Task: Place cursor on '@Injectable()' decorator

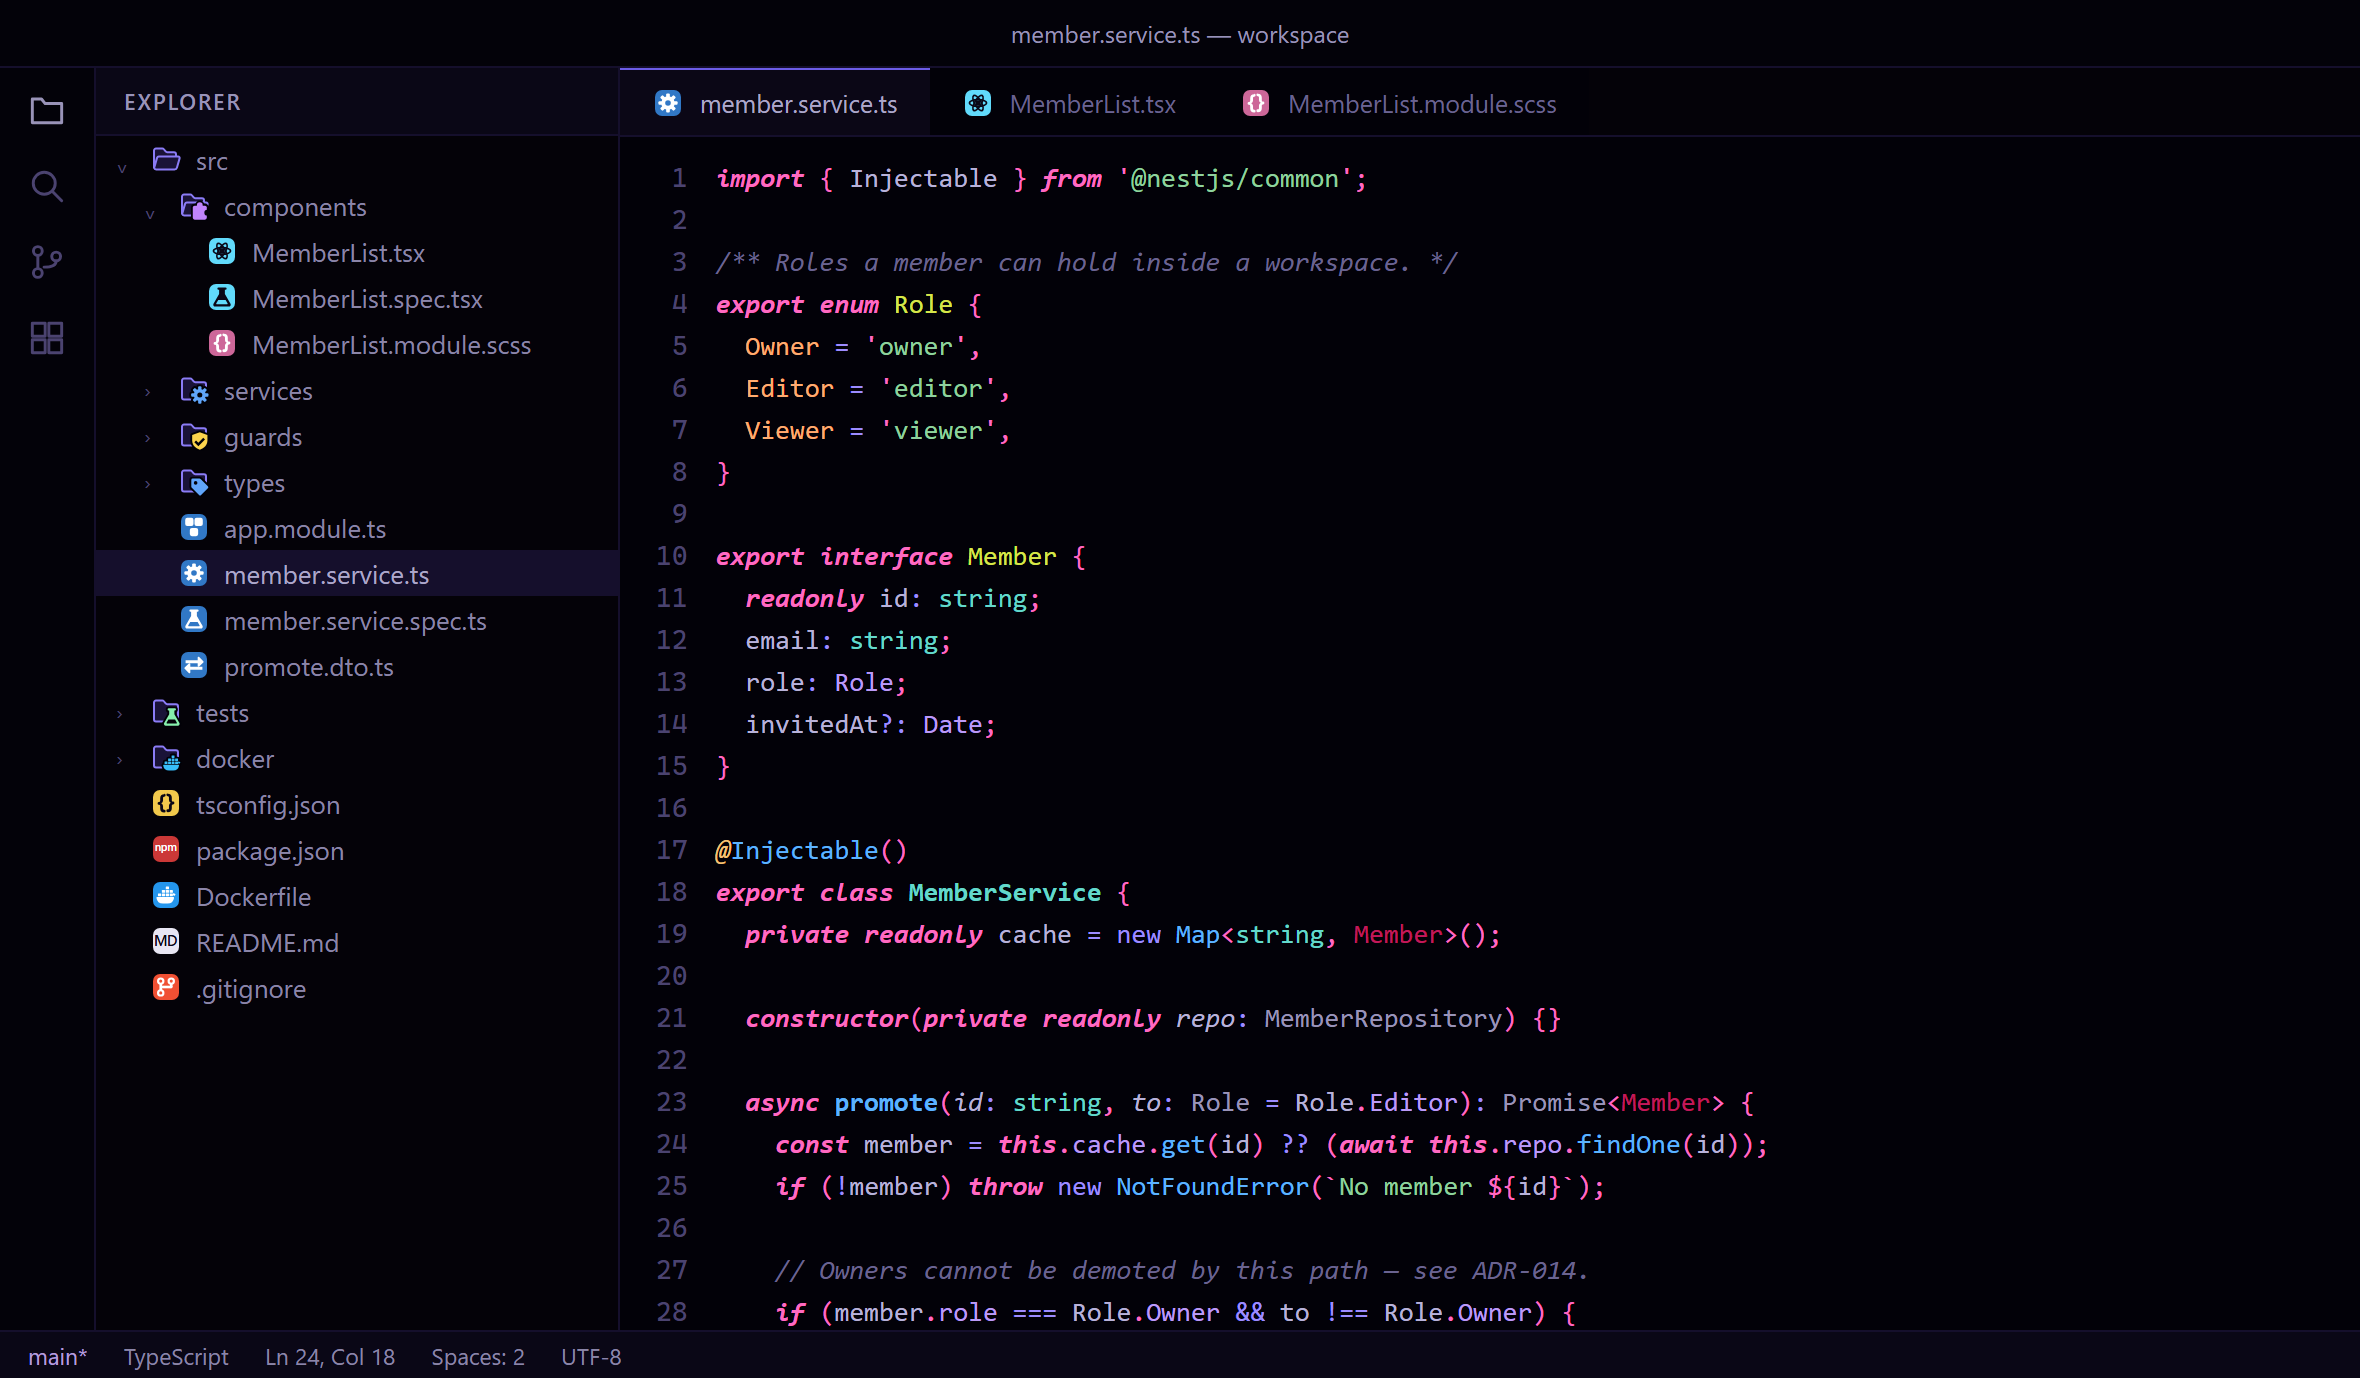Action: [811, 850]
